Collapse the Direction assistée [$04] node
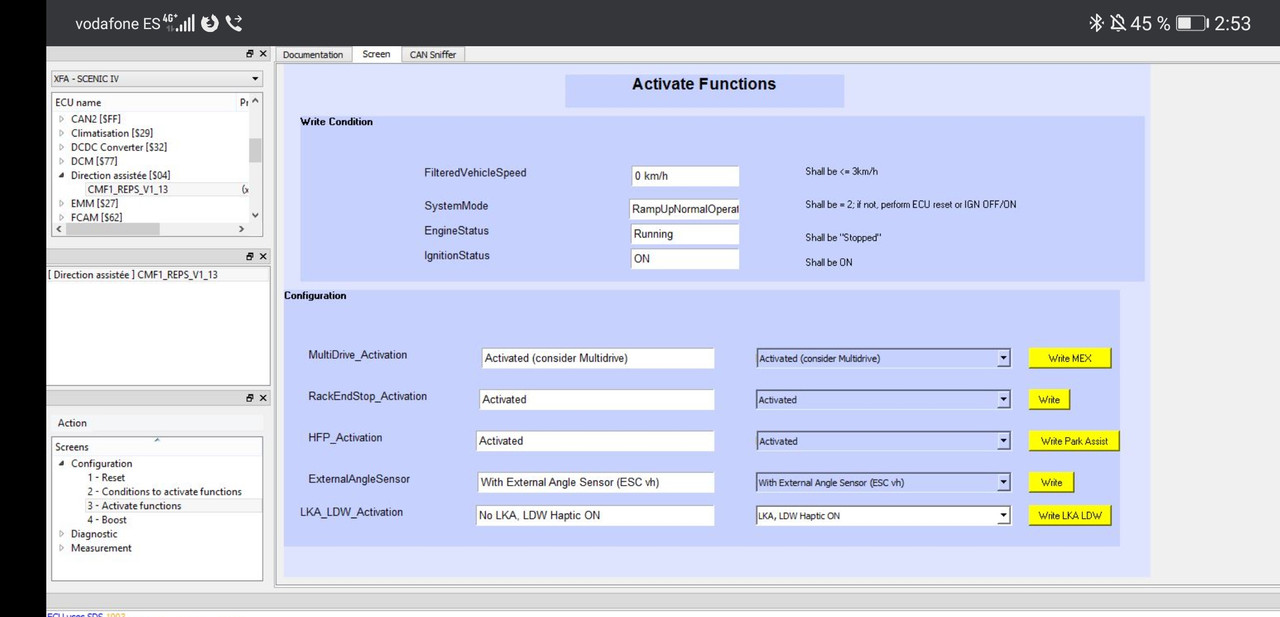This screenshot has height=617, width=1280. pyautogui.click(x=62, y=175)
